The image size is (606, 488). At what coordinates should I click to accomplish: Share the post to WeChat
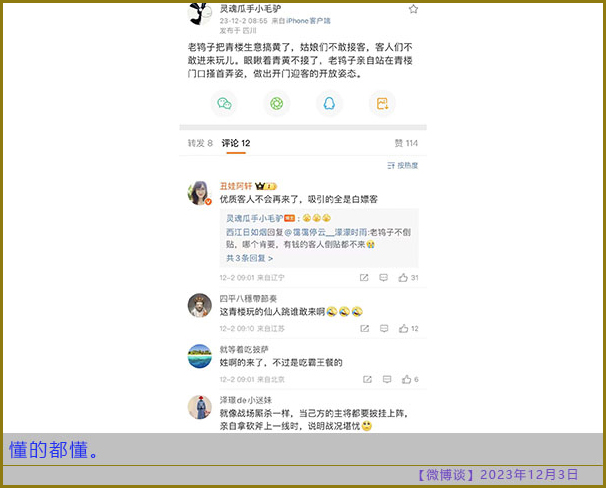(224, 104)
